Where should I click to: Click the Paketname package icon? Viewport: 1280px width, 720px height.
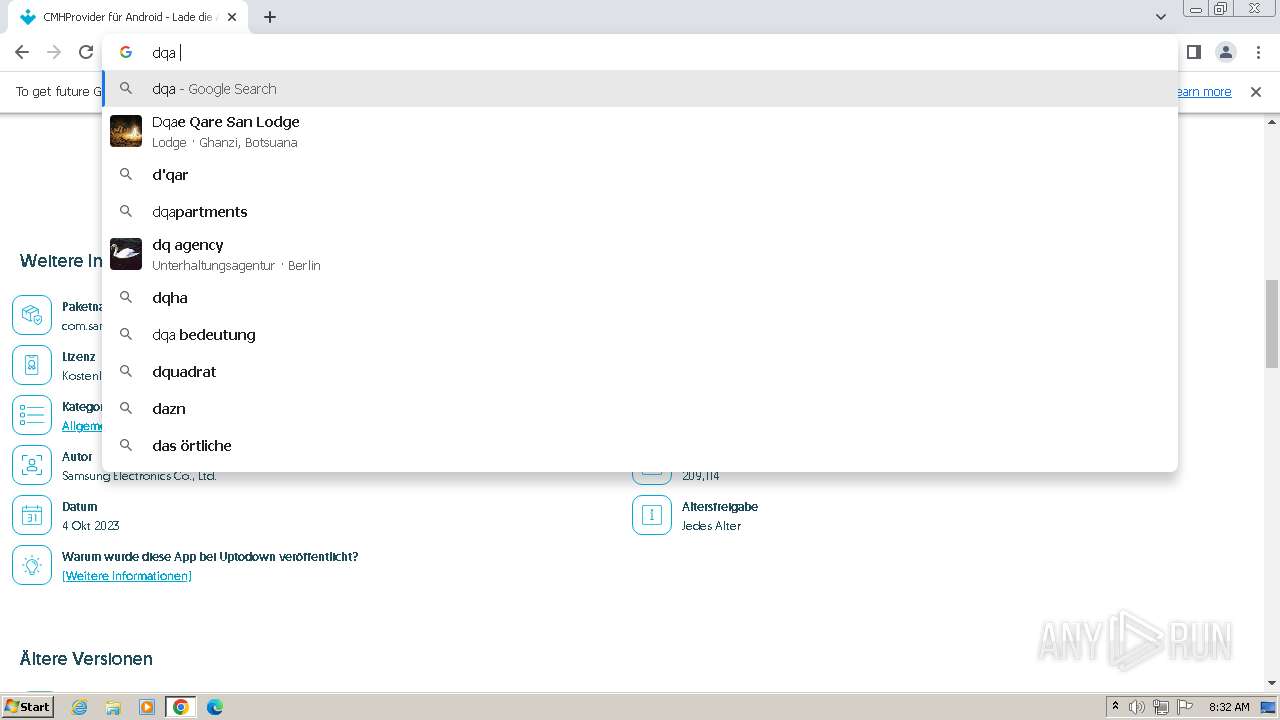click(32, 315)
